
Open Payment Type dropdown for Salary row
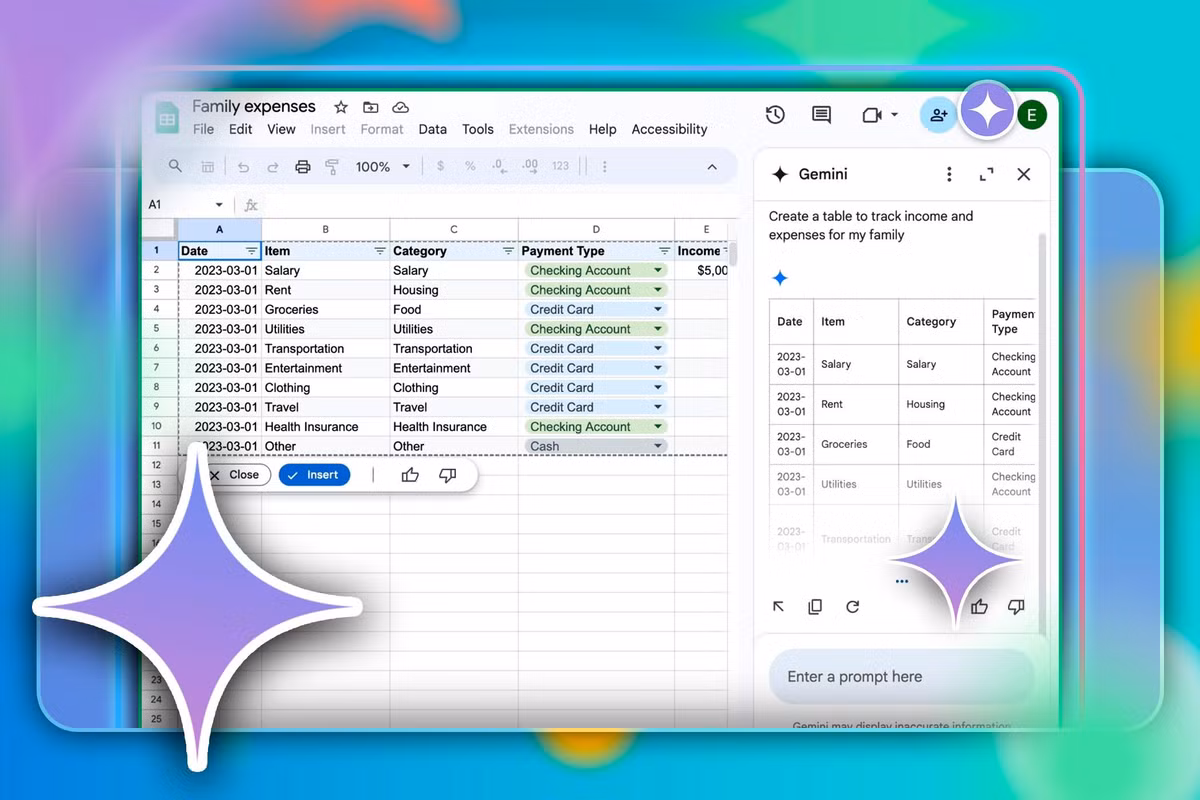click(658, 270)
